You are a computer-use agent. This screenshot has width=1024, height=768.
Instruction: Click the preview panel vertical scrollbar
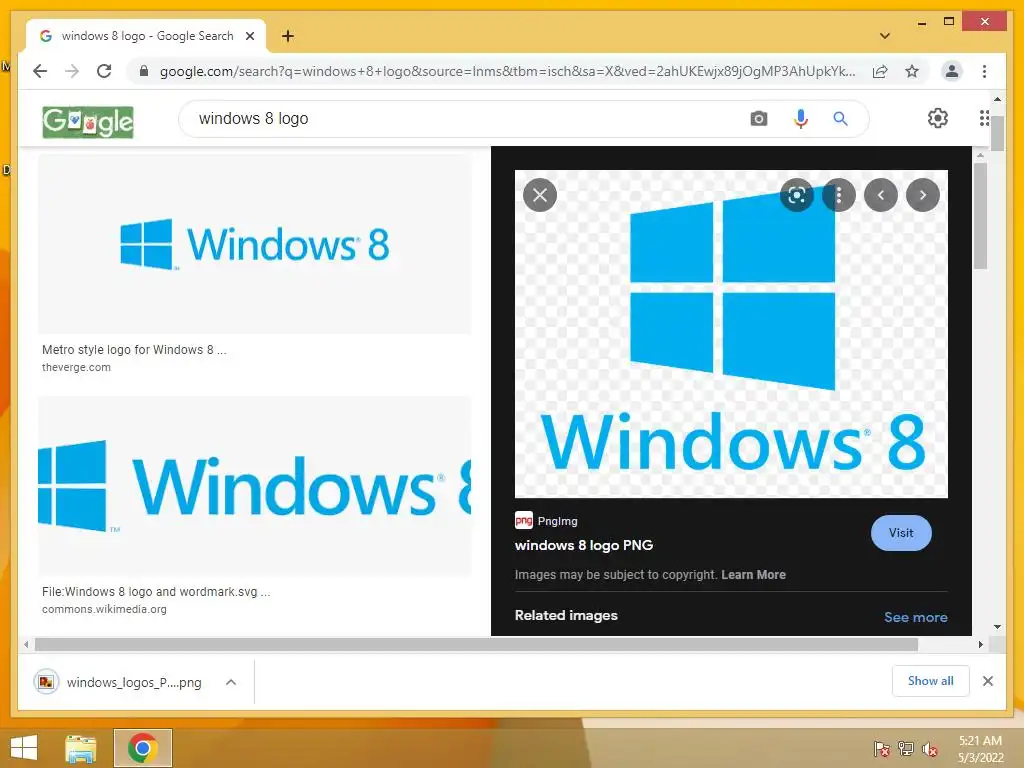tap(980, 216)
